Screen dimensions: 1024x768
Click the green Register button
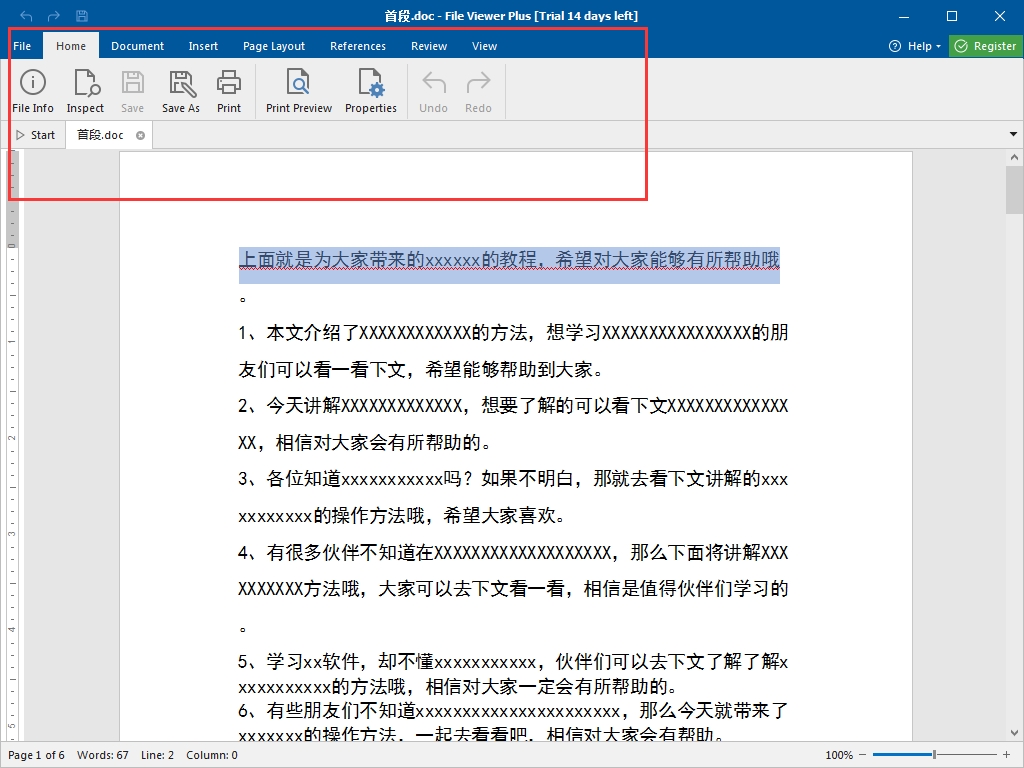coord(985,46)
